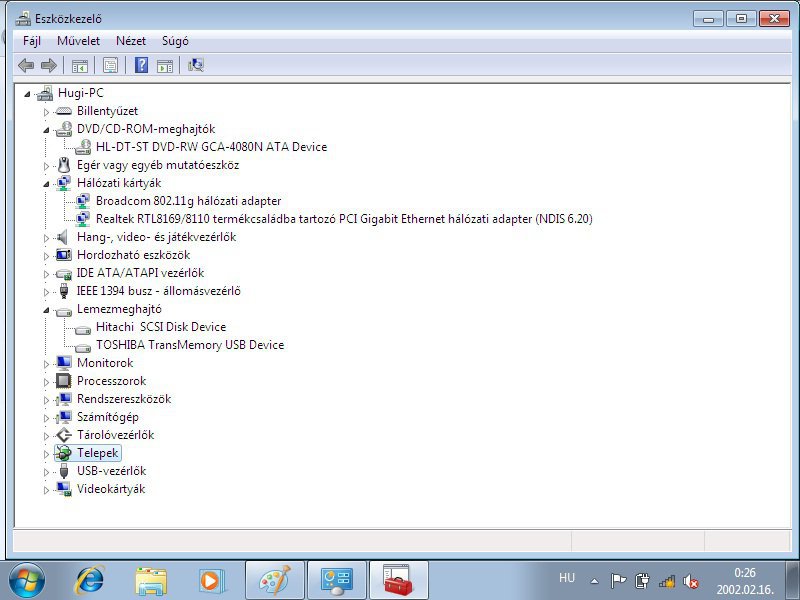
Task: Select Hitachi SCSI Disk Device
Action: [x=161, y=327]
